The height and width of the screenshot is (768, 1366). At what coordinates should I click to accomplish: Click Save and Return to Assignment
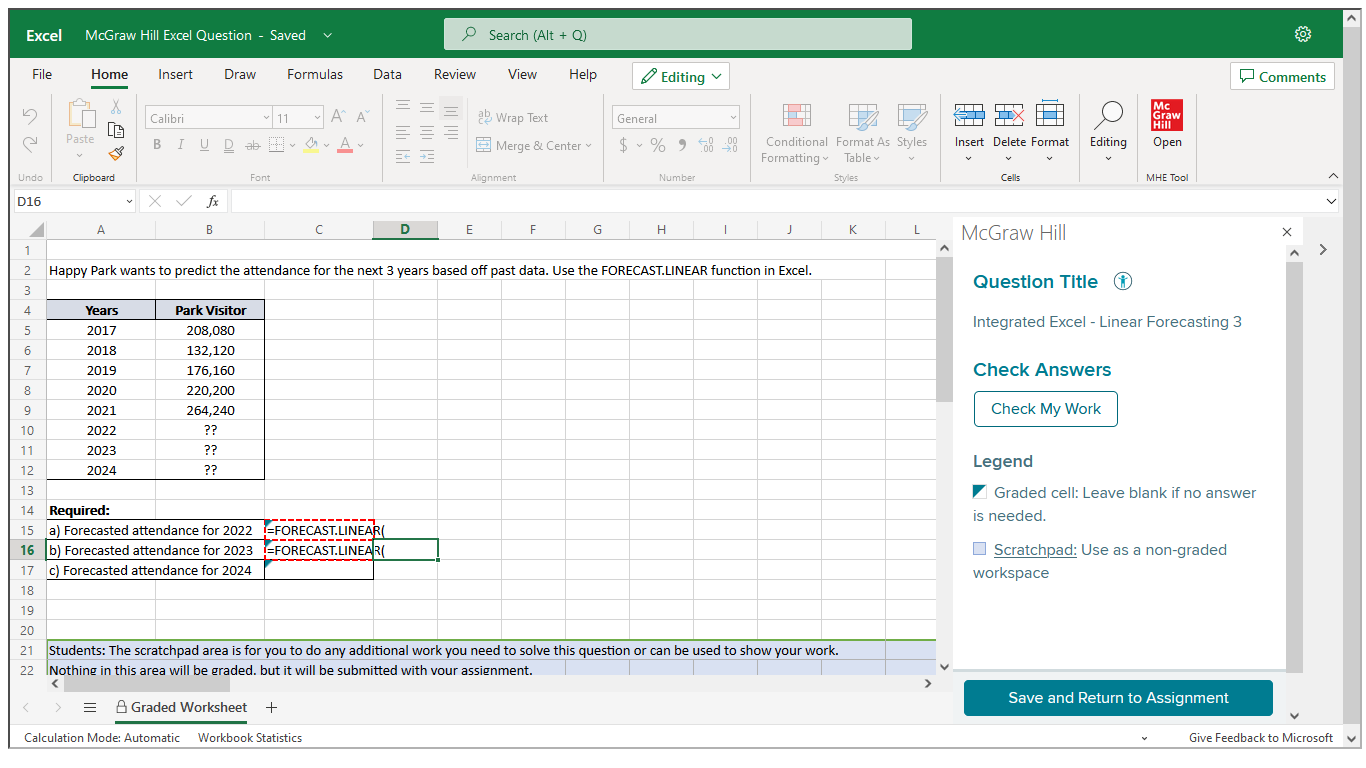click(1118, 698)
